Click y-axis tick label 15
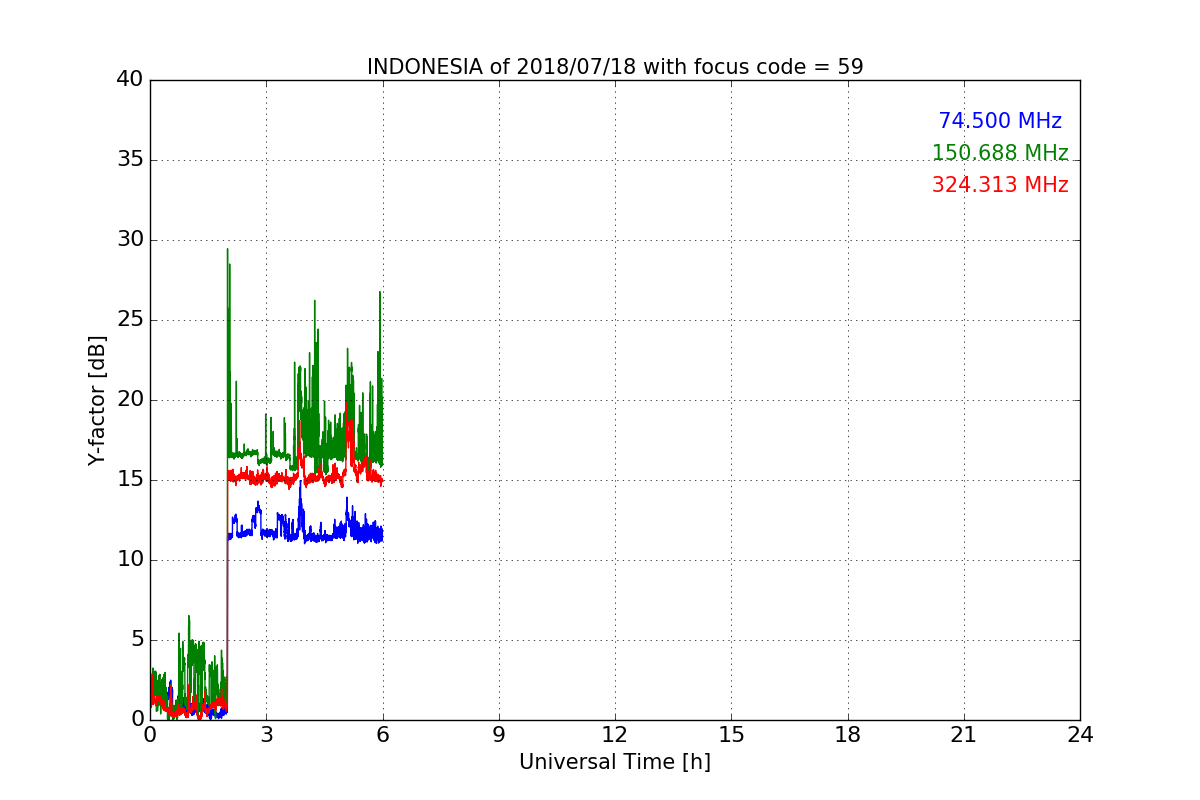This screenshot has height=800, width=1200. 130,480
